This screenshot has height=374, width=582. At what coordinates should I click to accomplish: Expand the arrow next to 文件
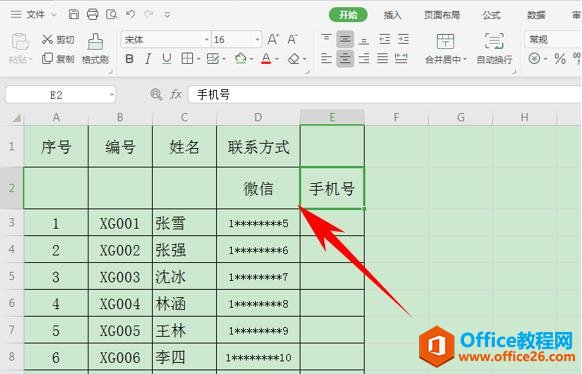[54, 15]
